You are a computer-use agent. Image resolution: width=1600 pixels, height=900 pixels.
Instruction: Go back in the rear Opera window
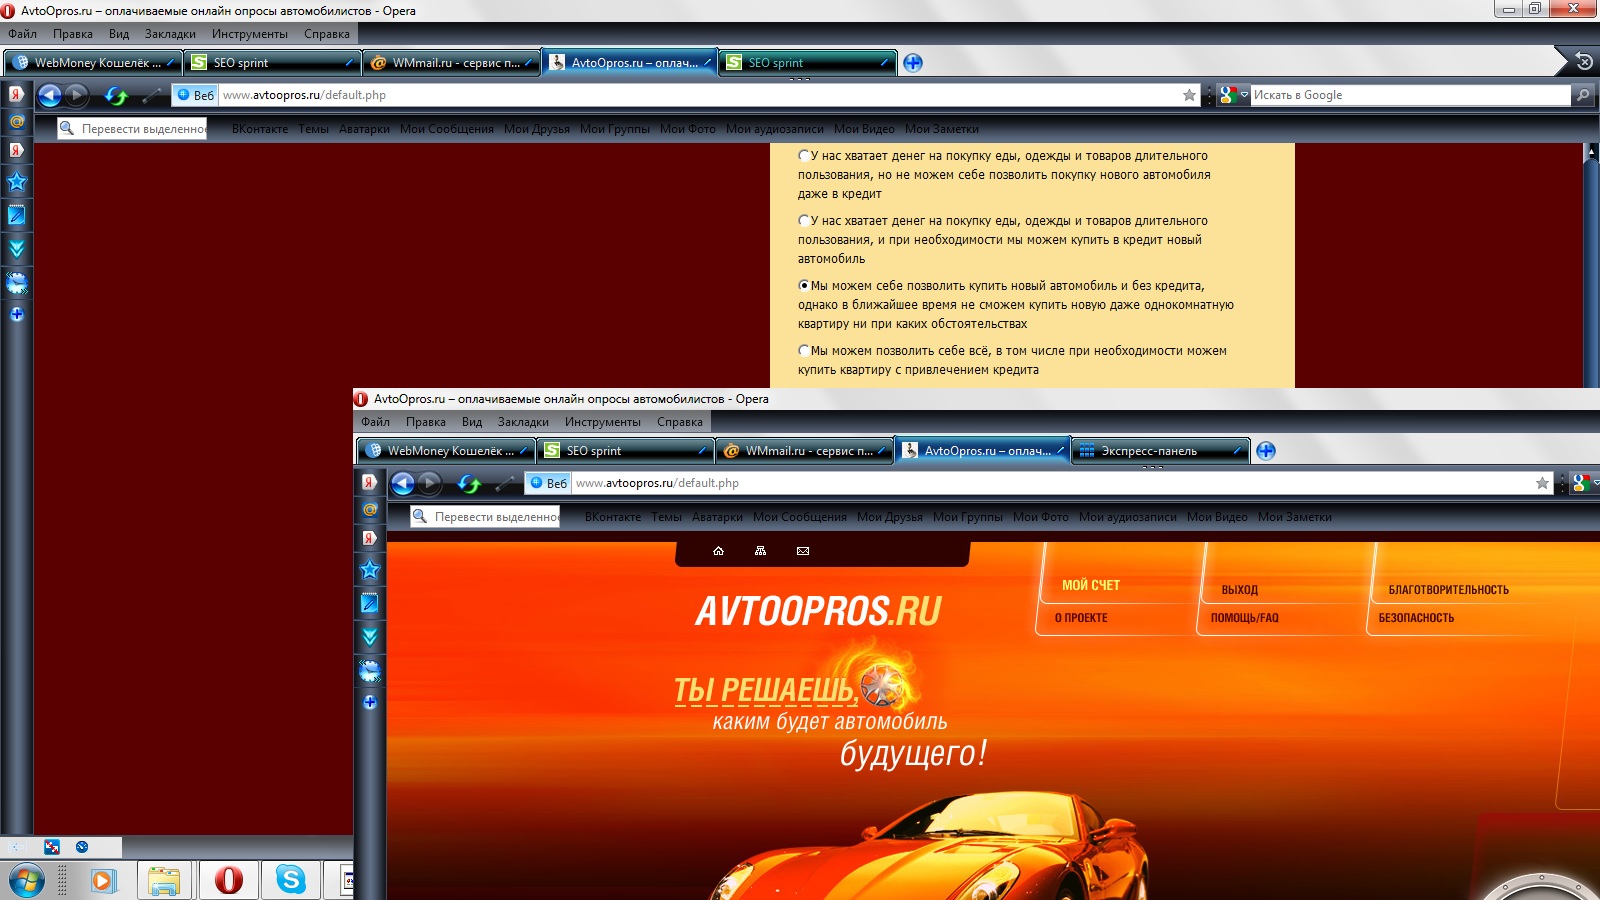click(x=49, y=95)
